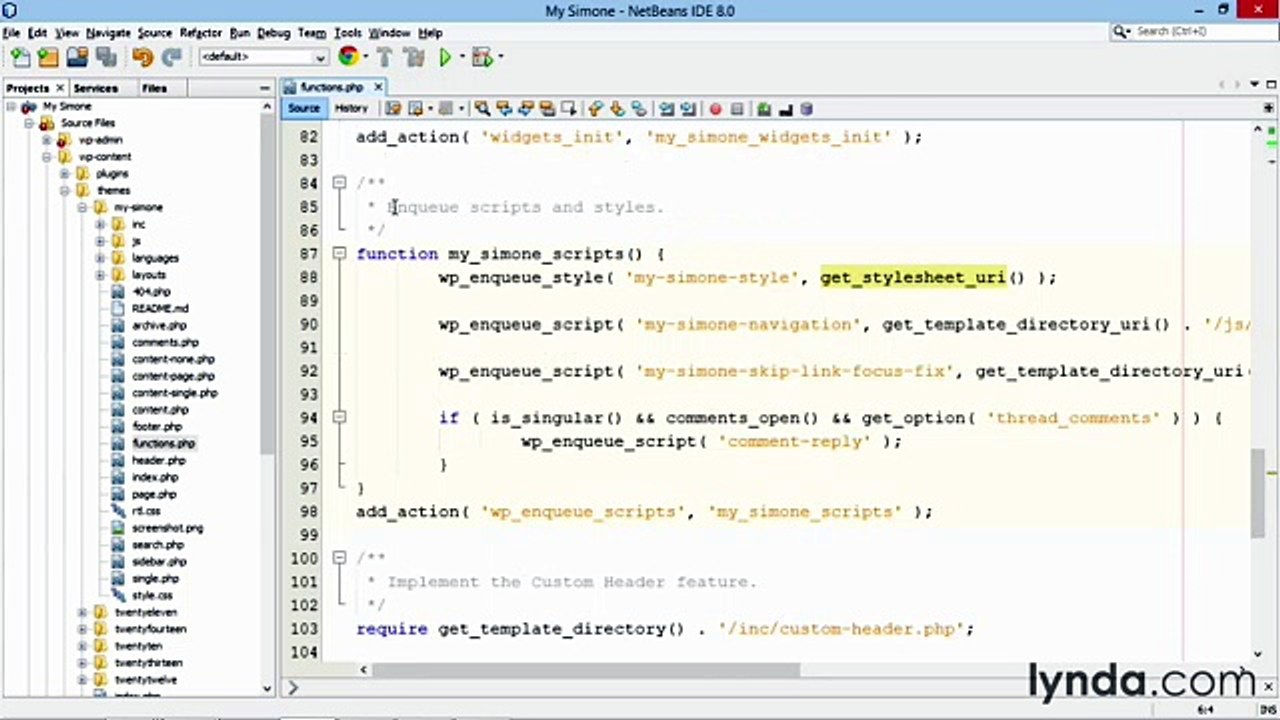
Task: Click the Find Previous Occurrence icon
Action: click(x=504, y=109)
